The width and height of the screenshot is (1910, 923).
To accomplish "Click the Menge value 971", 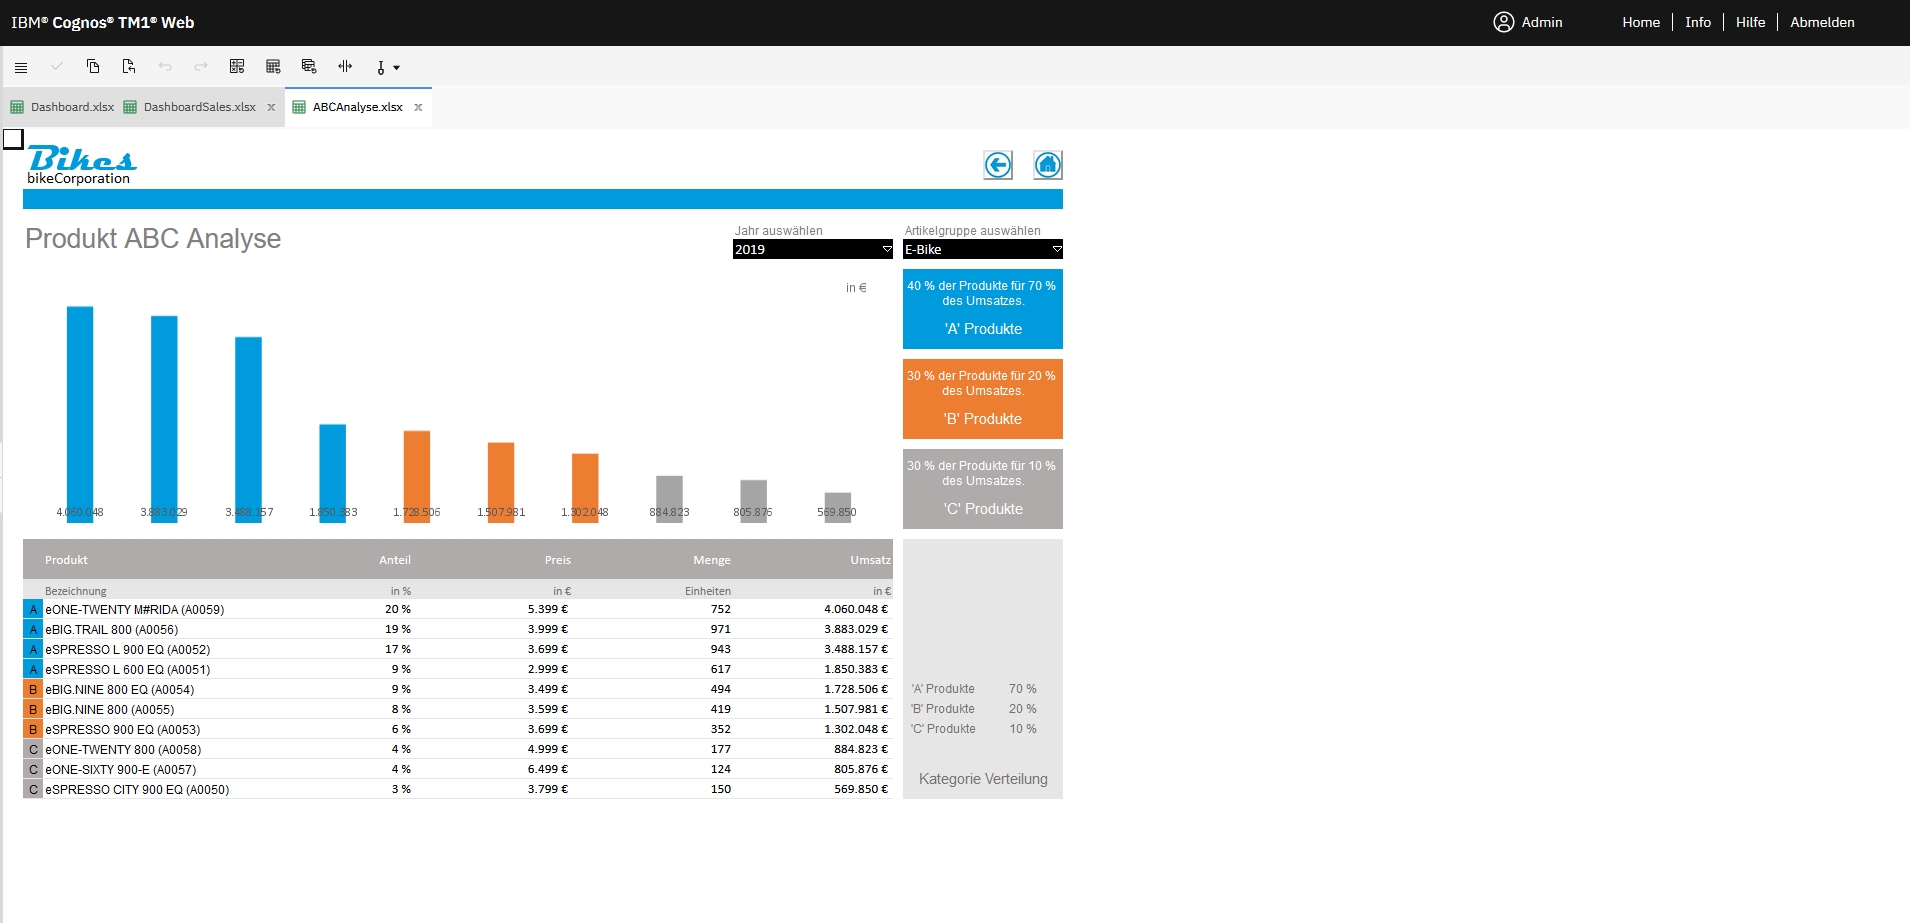I will click(721, 629).
